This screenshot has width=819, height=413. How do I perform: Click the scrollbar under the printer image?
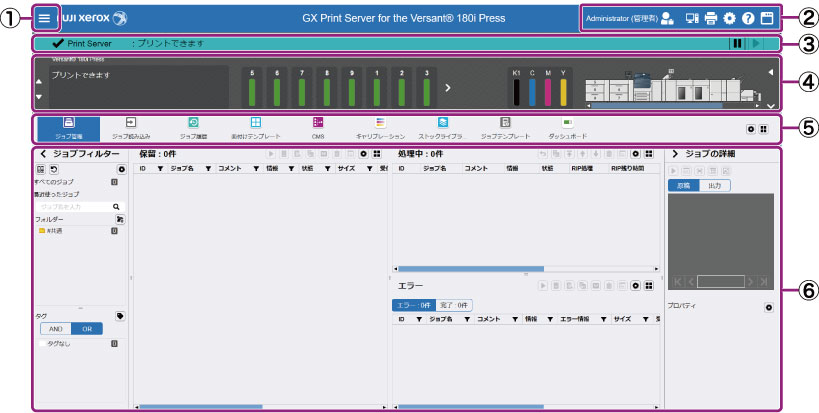tap(656, 105)
